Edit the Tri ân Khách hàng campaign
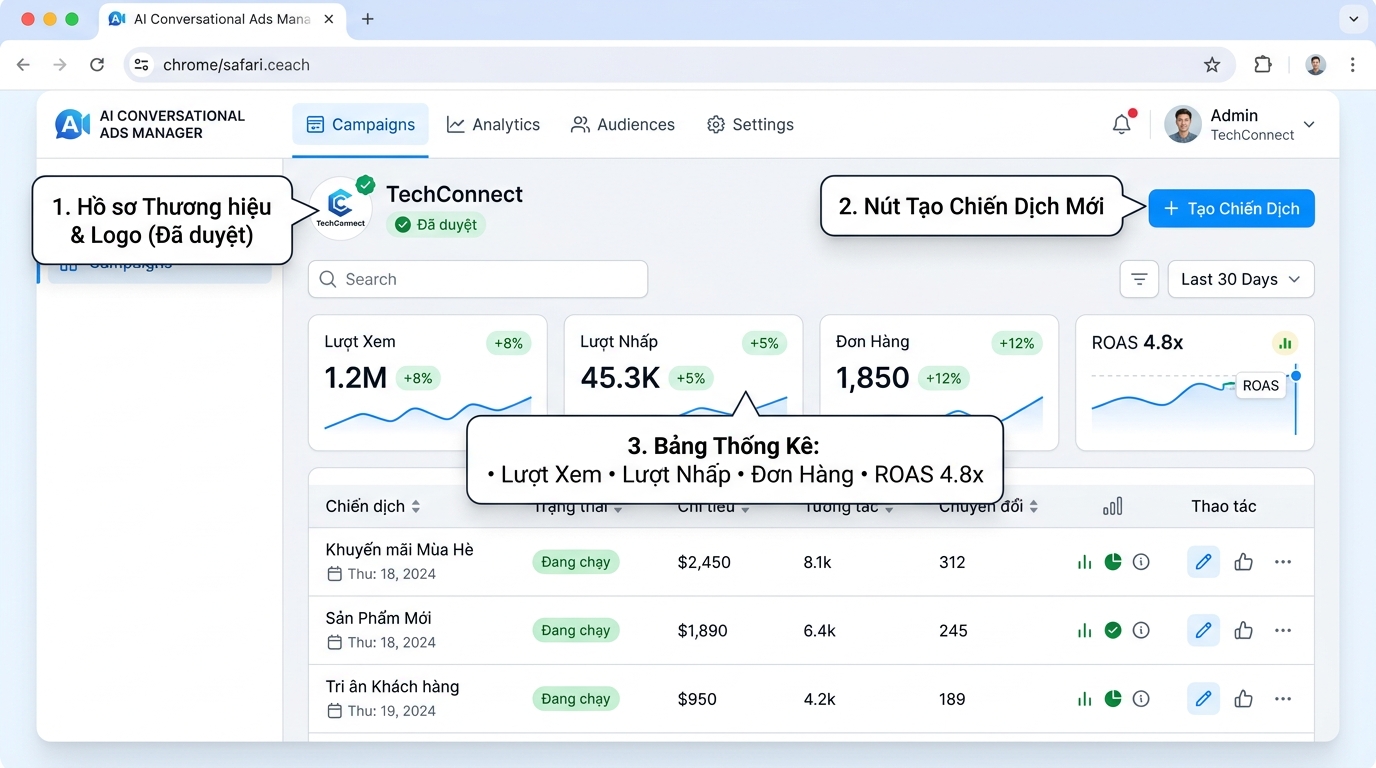This screenshot has height=768, width=1376. pos(1203,699)
